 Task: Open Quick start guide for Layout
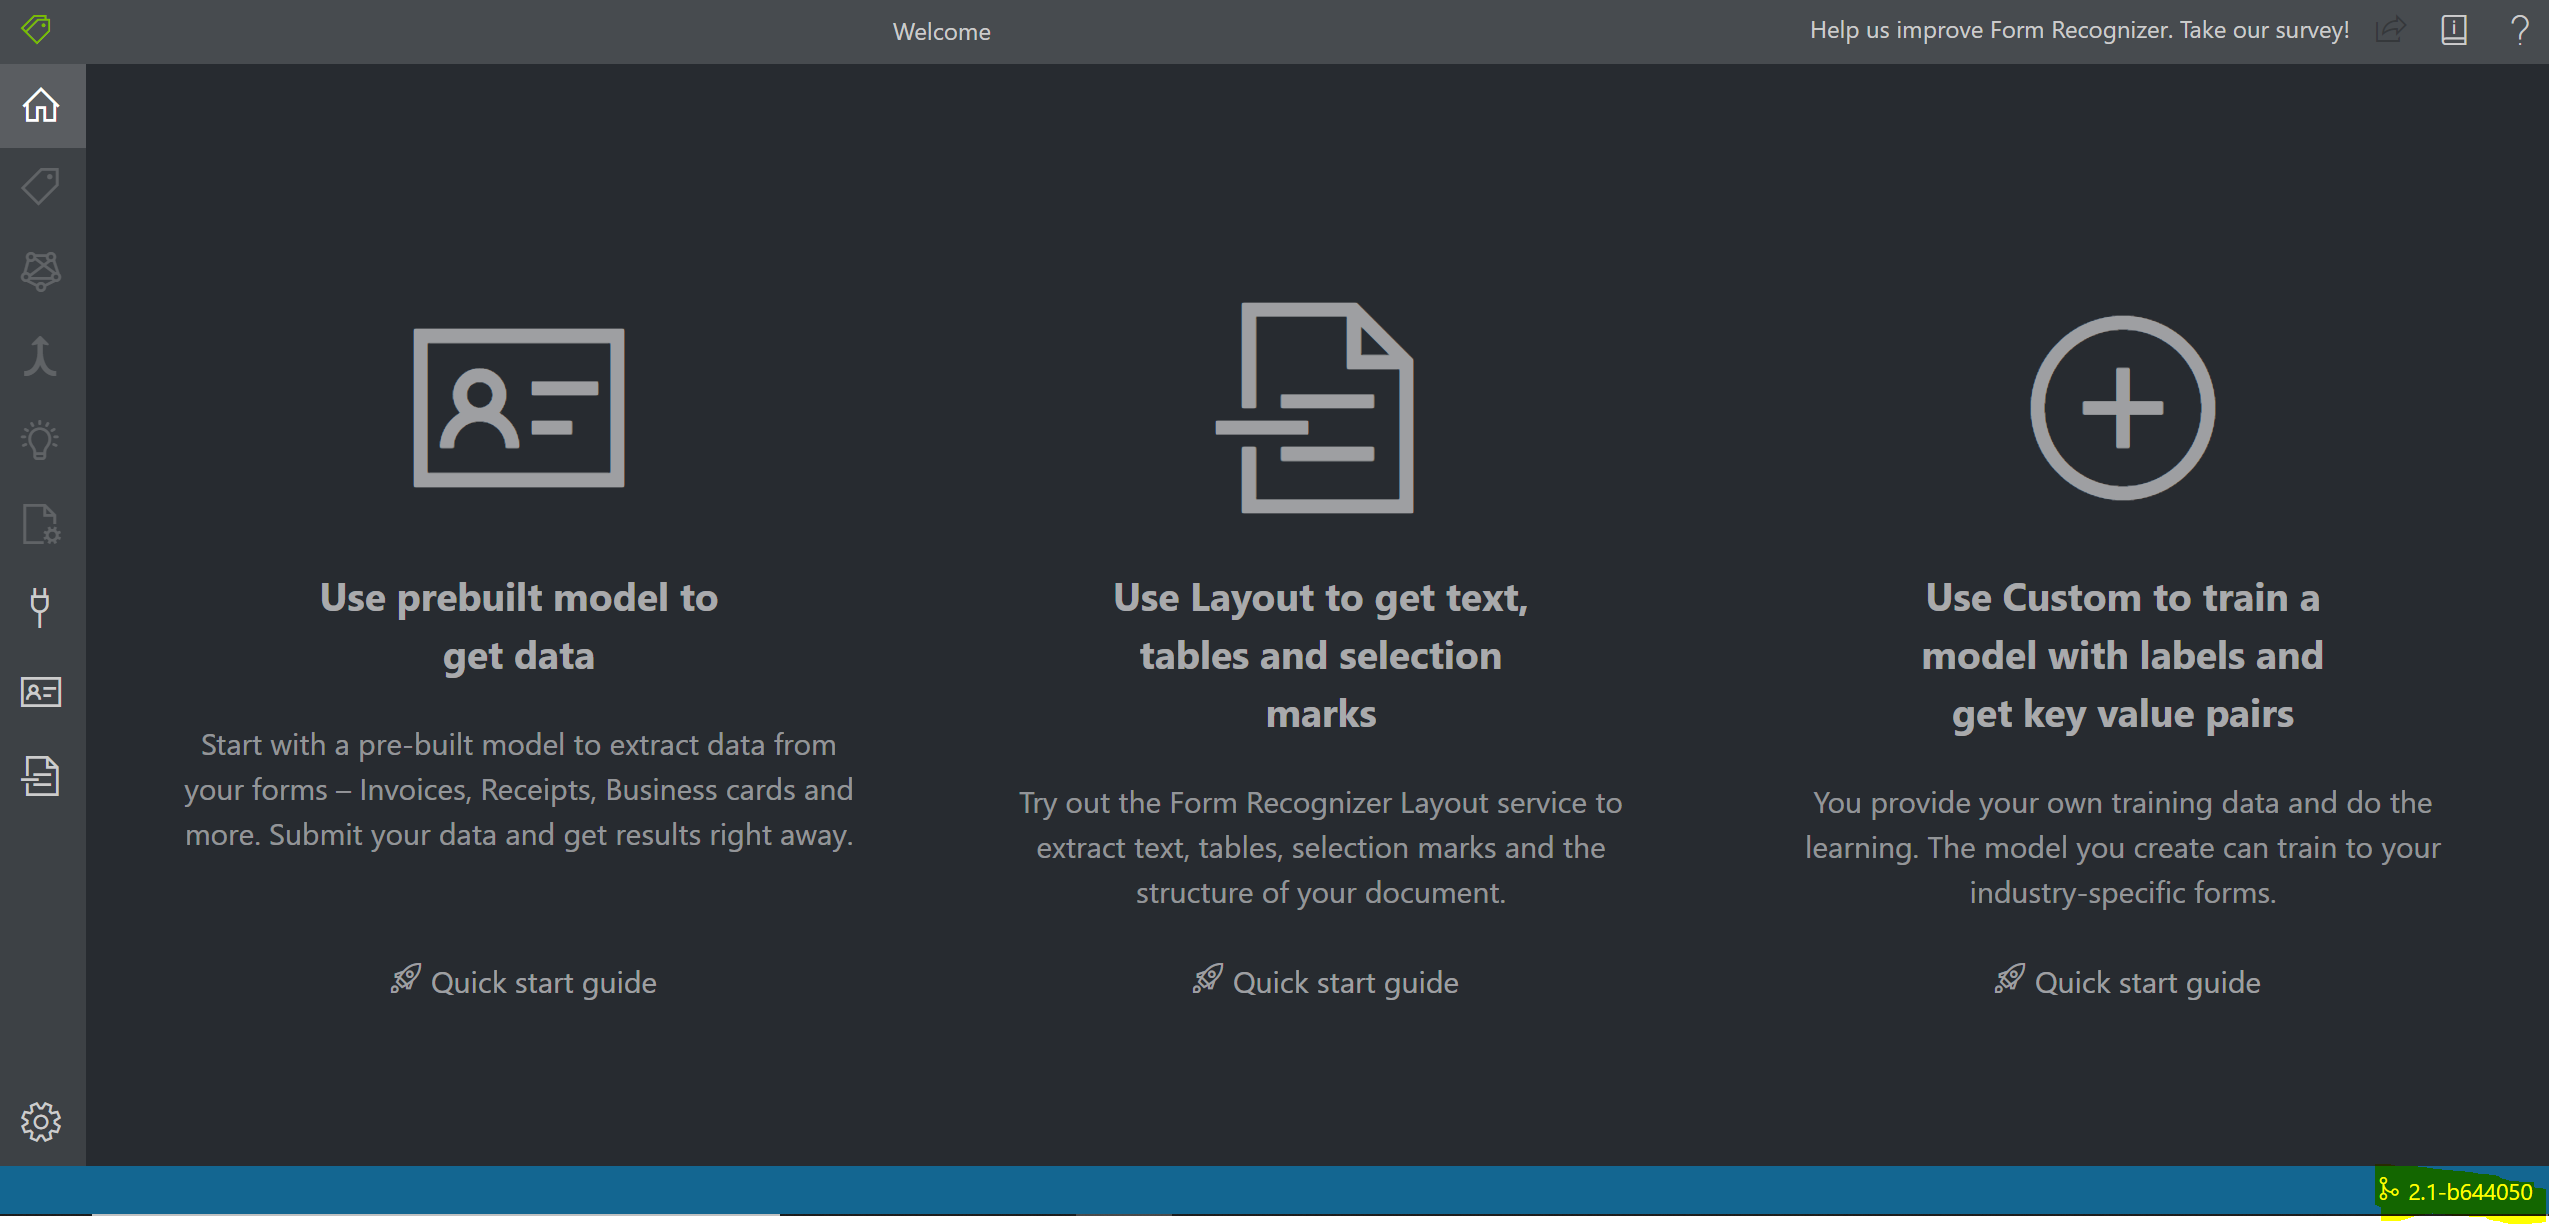1325,982
